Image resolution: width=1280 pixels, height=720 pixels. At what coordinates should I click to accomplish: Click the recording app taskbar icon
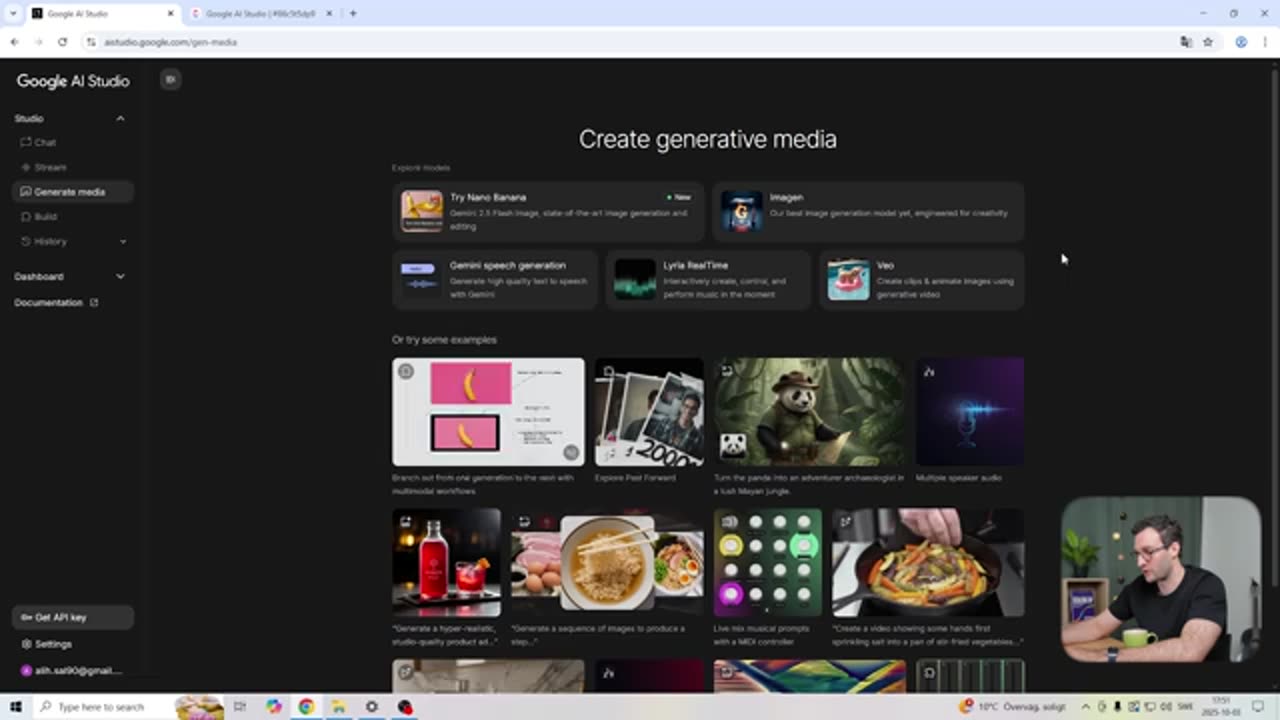[x=404, y=707]
